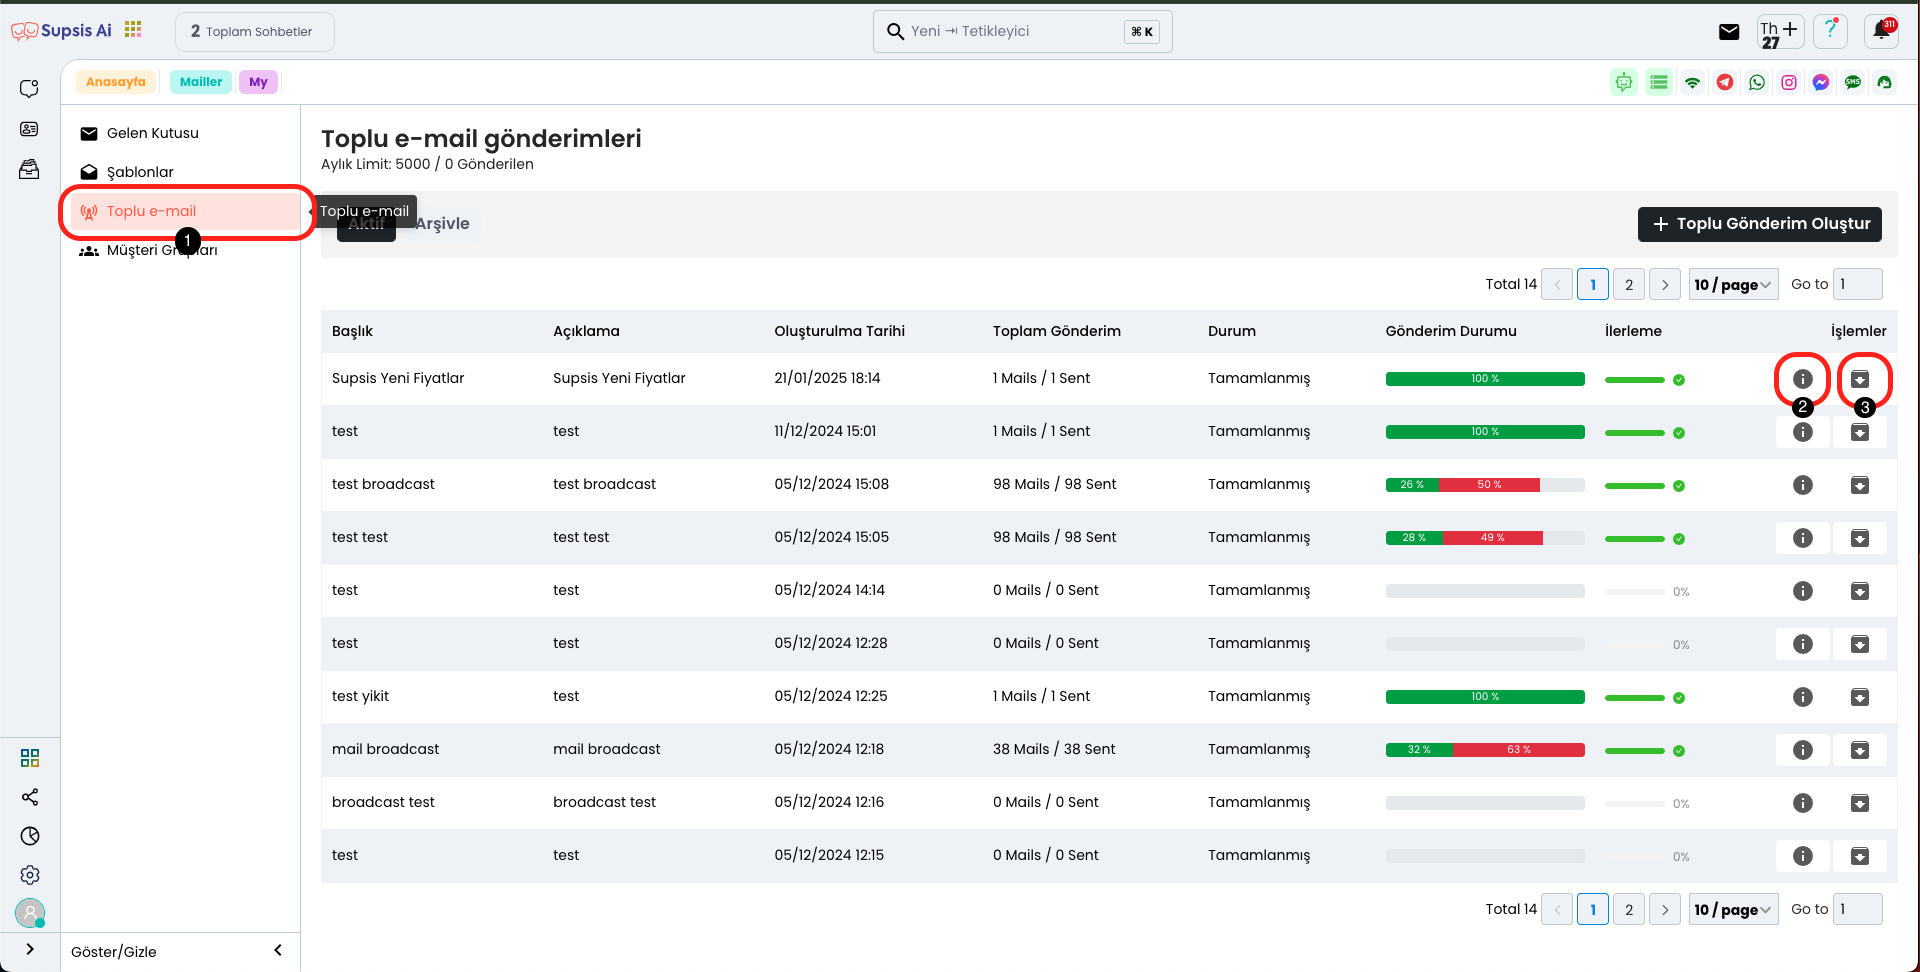Screen dimensions: 1920x972
Task: Open the colored apps grid next to the logo
Action: pos(133,29)
